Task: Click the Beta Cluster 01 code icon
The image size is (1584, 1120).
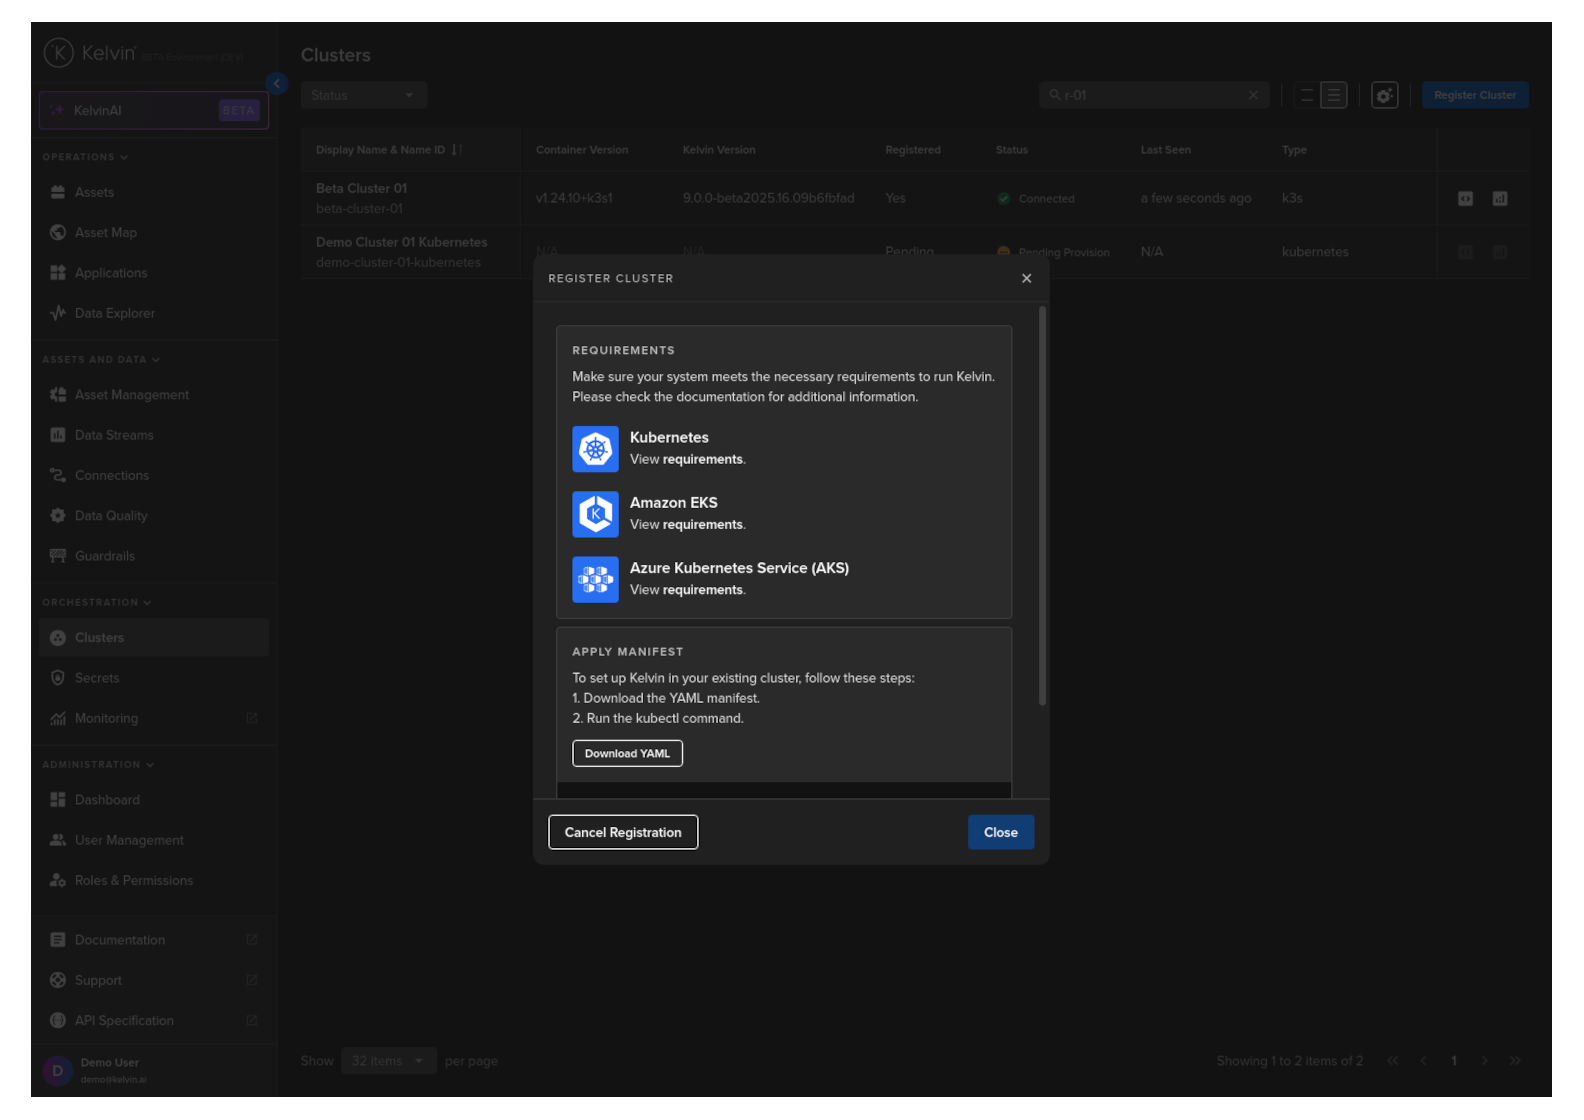Action: (1465, 199)
